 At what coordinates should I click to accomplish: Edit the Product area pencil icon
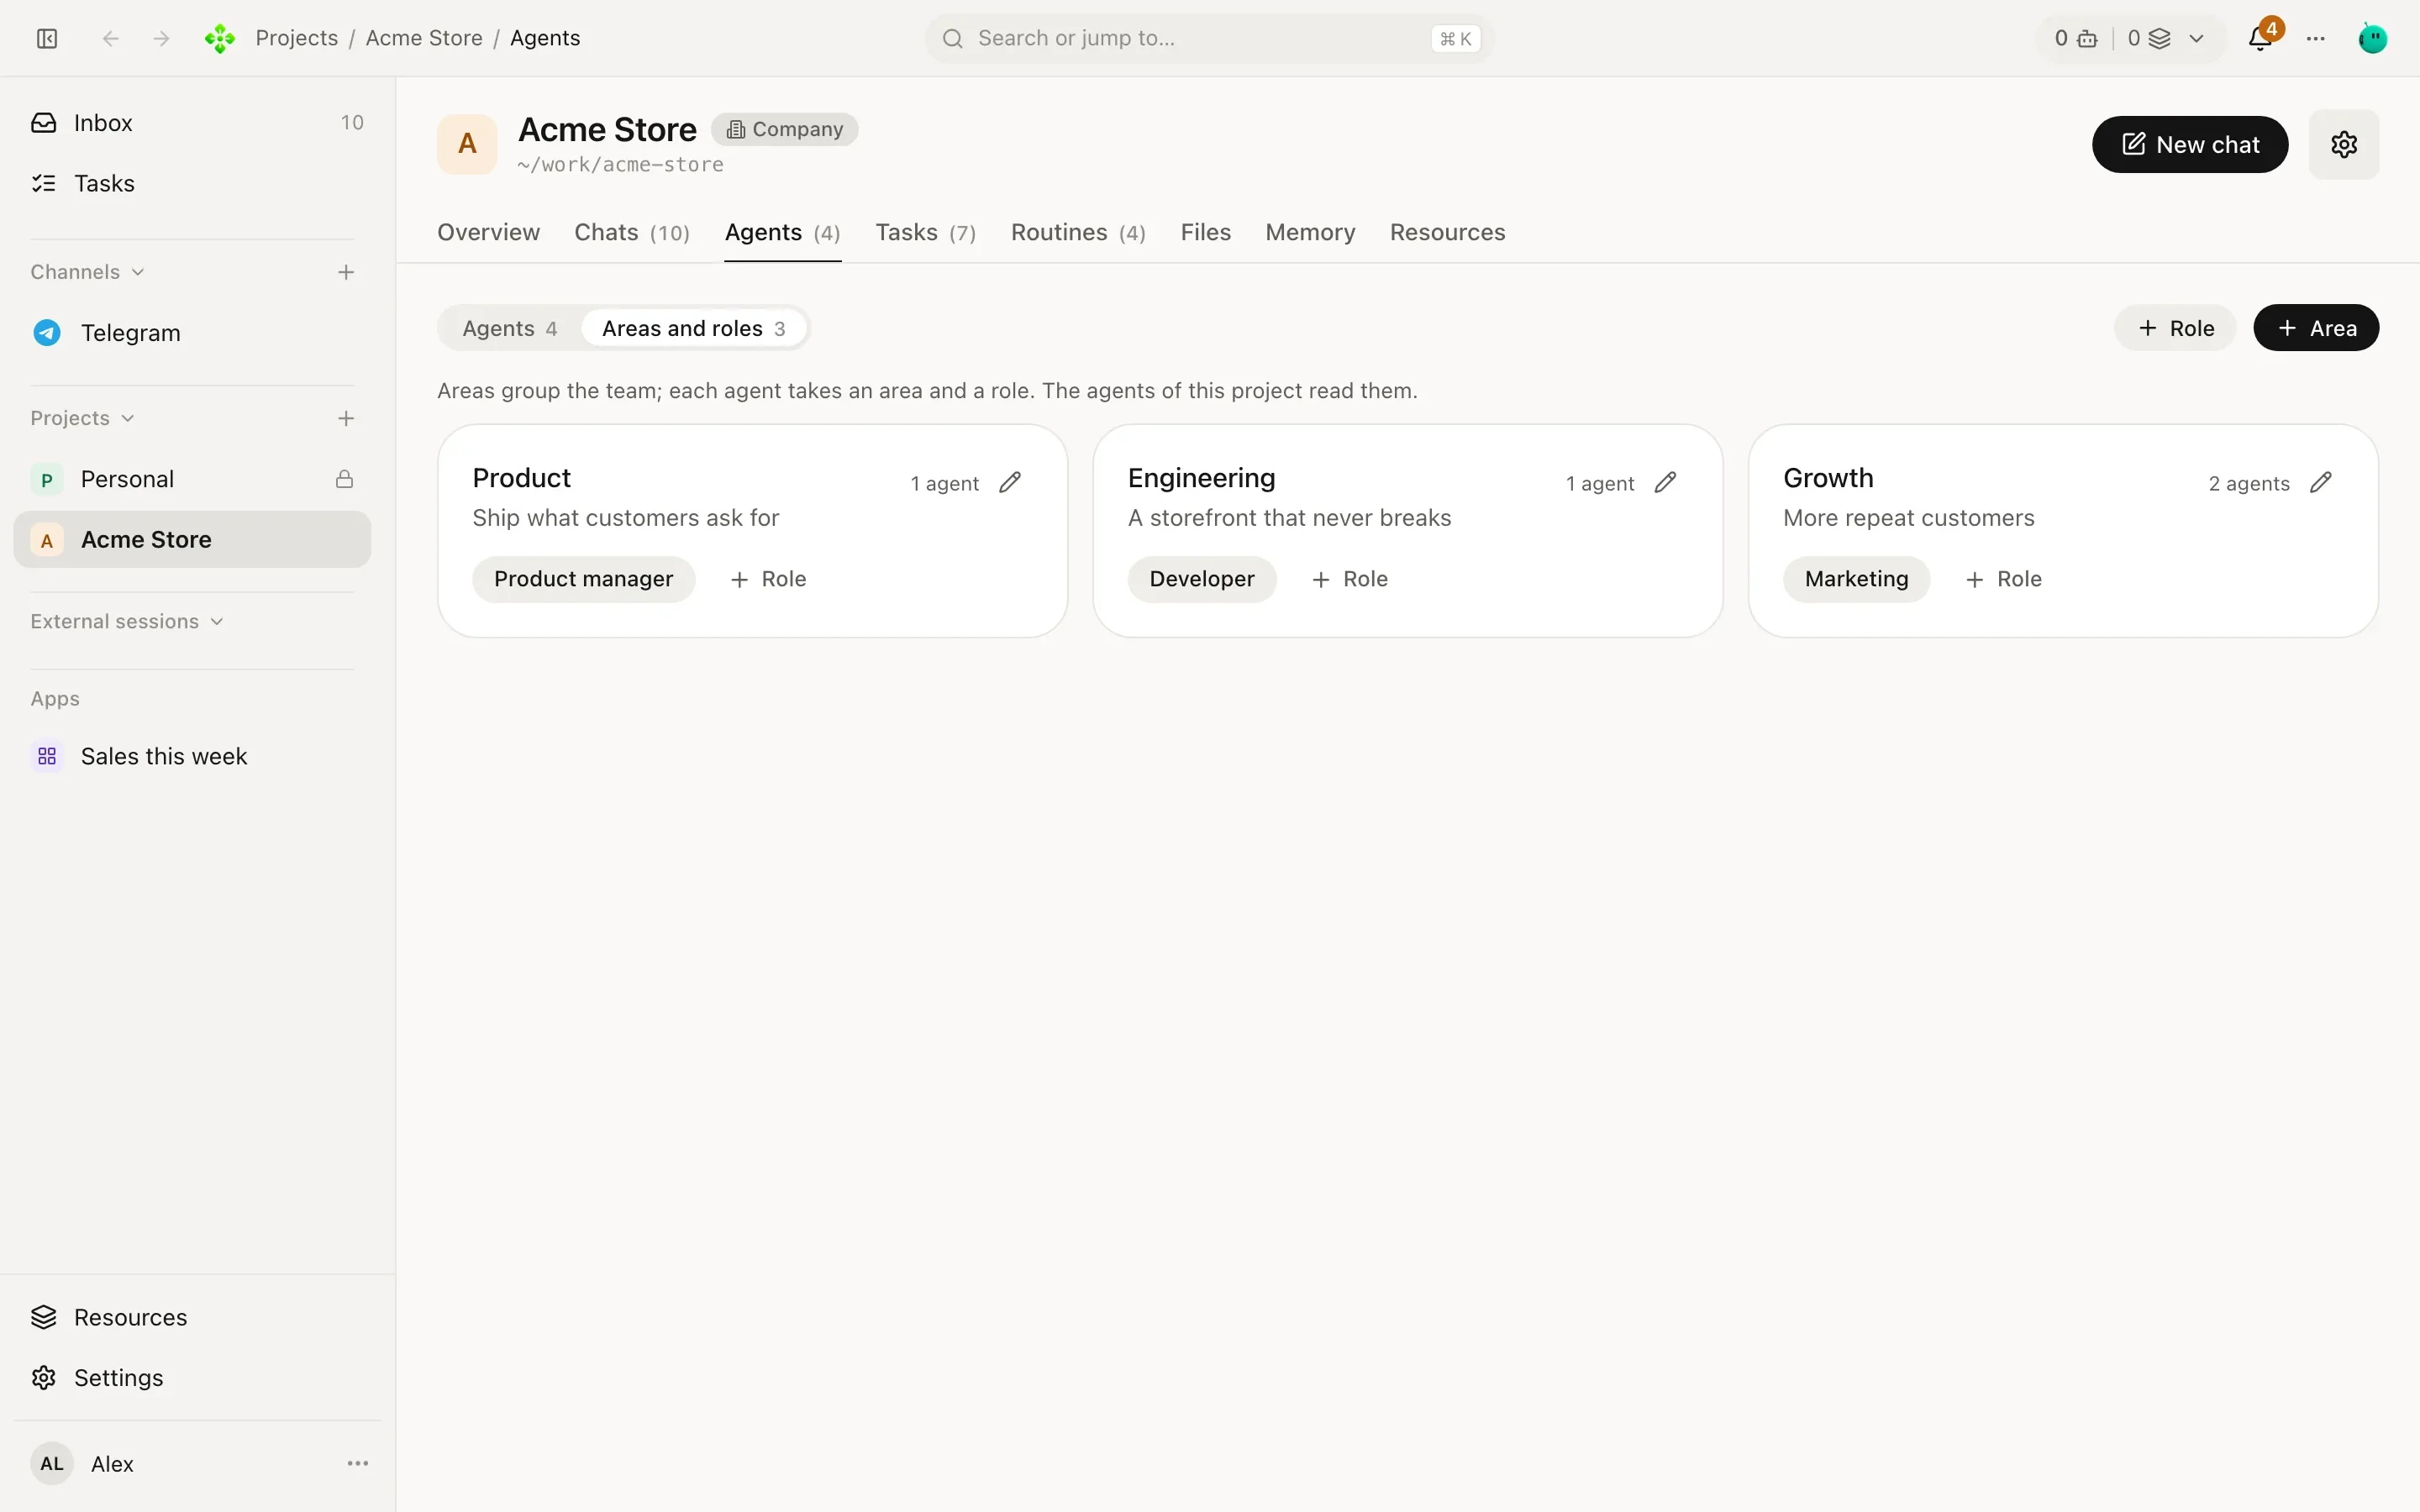click(x=1010, y=483)
